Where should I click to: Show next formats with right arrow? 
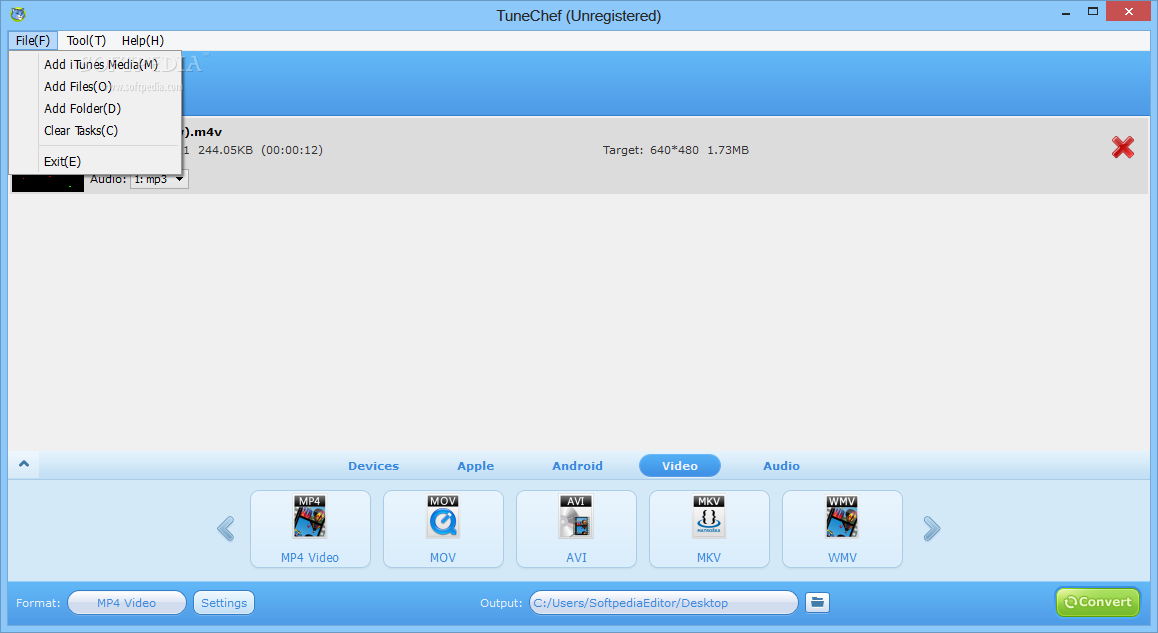932,529
